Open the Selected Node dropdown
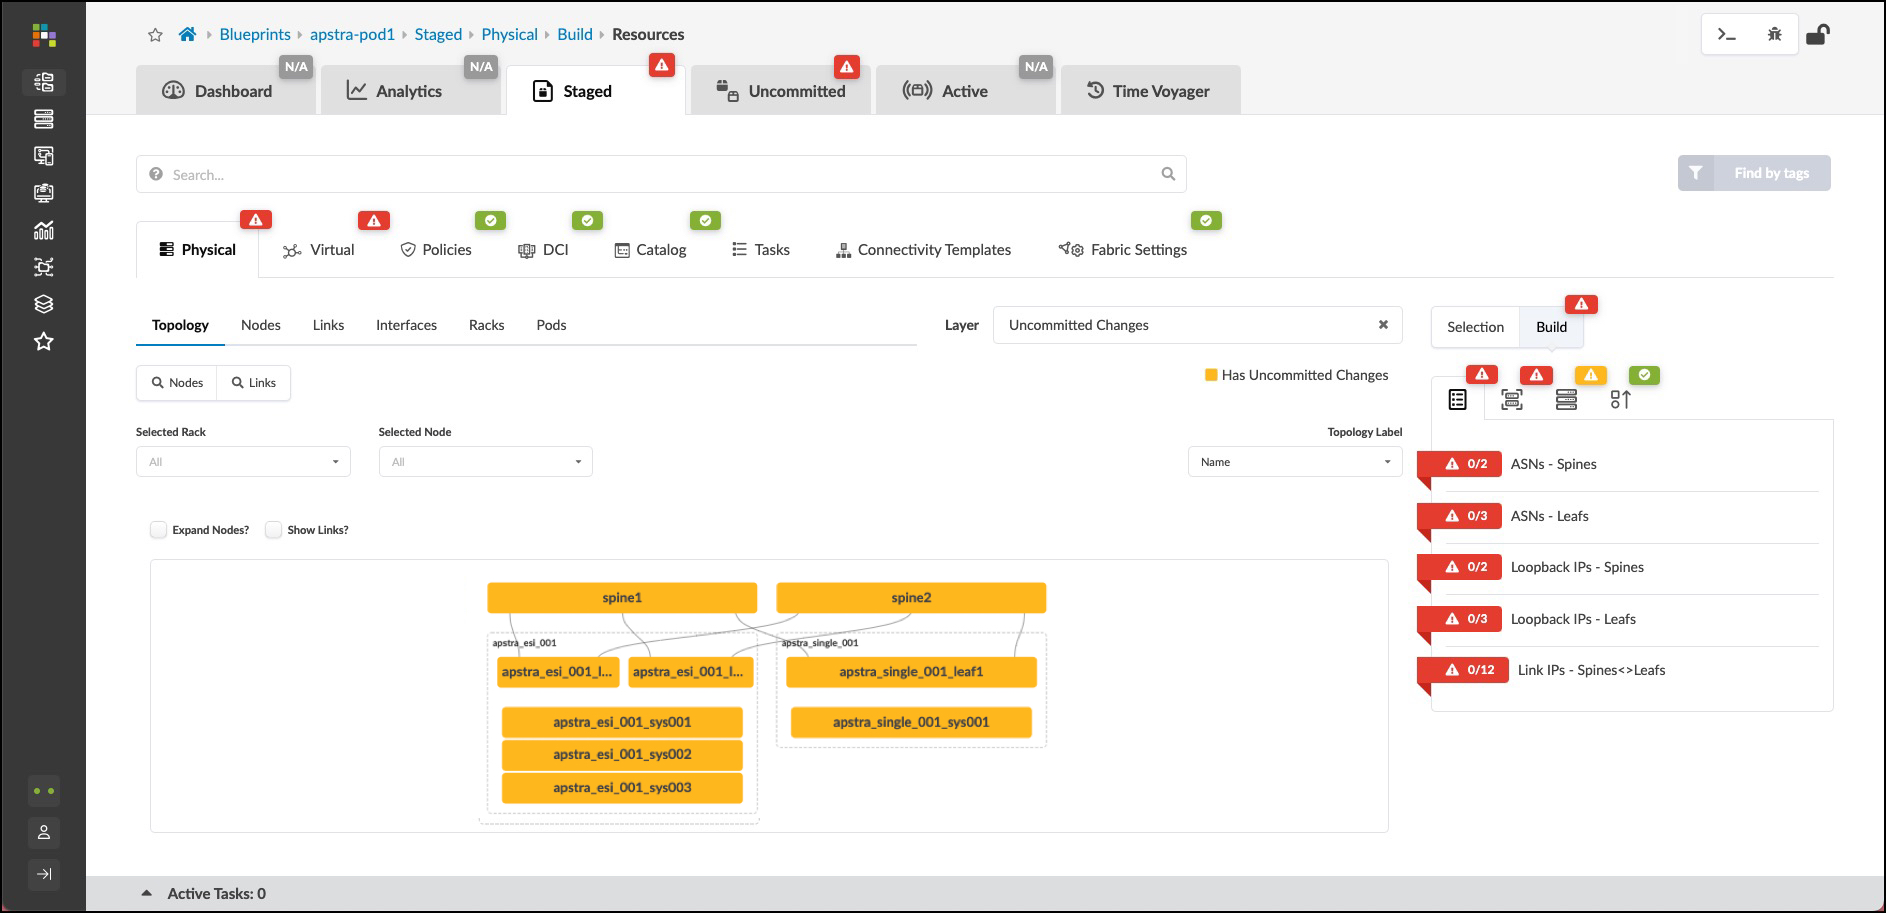This screenshot has width=1886, height=913. (485, 462)
